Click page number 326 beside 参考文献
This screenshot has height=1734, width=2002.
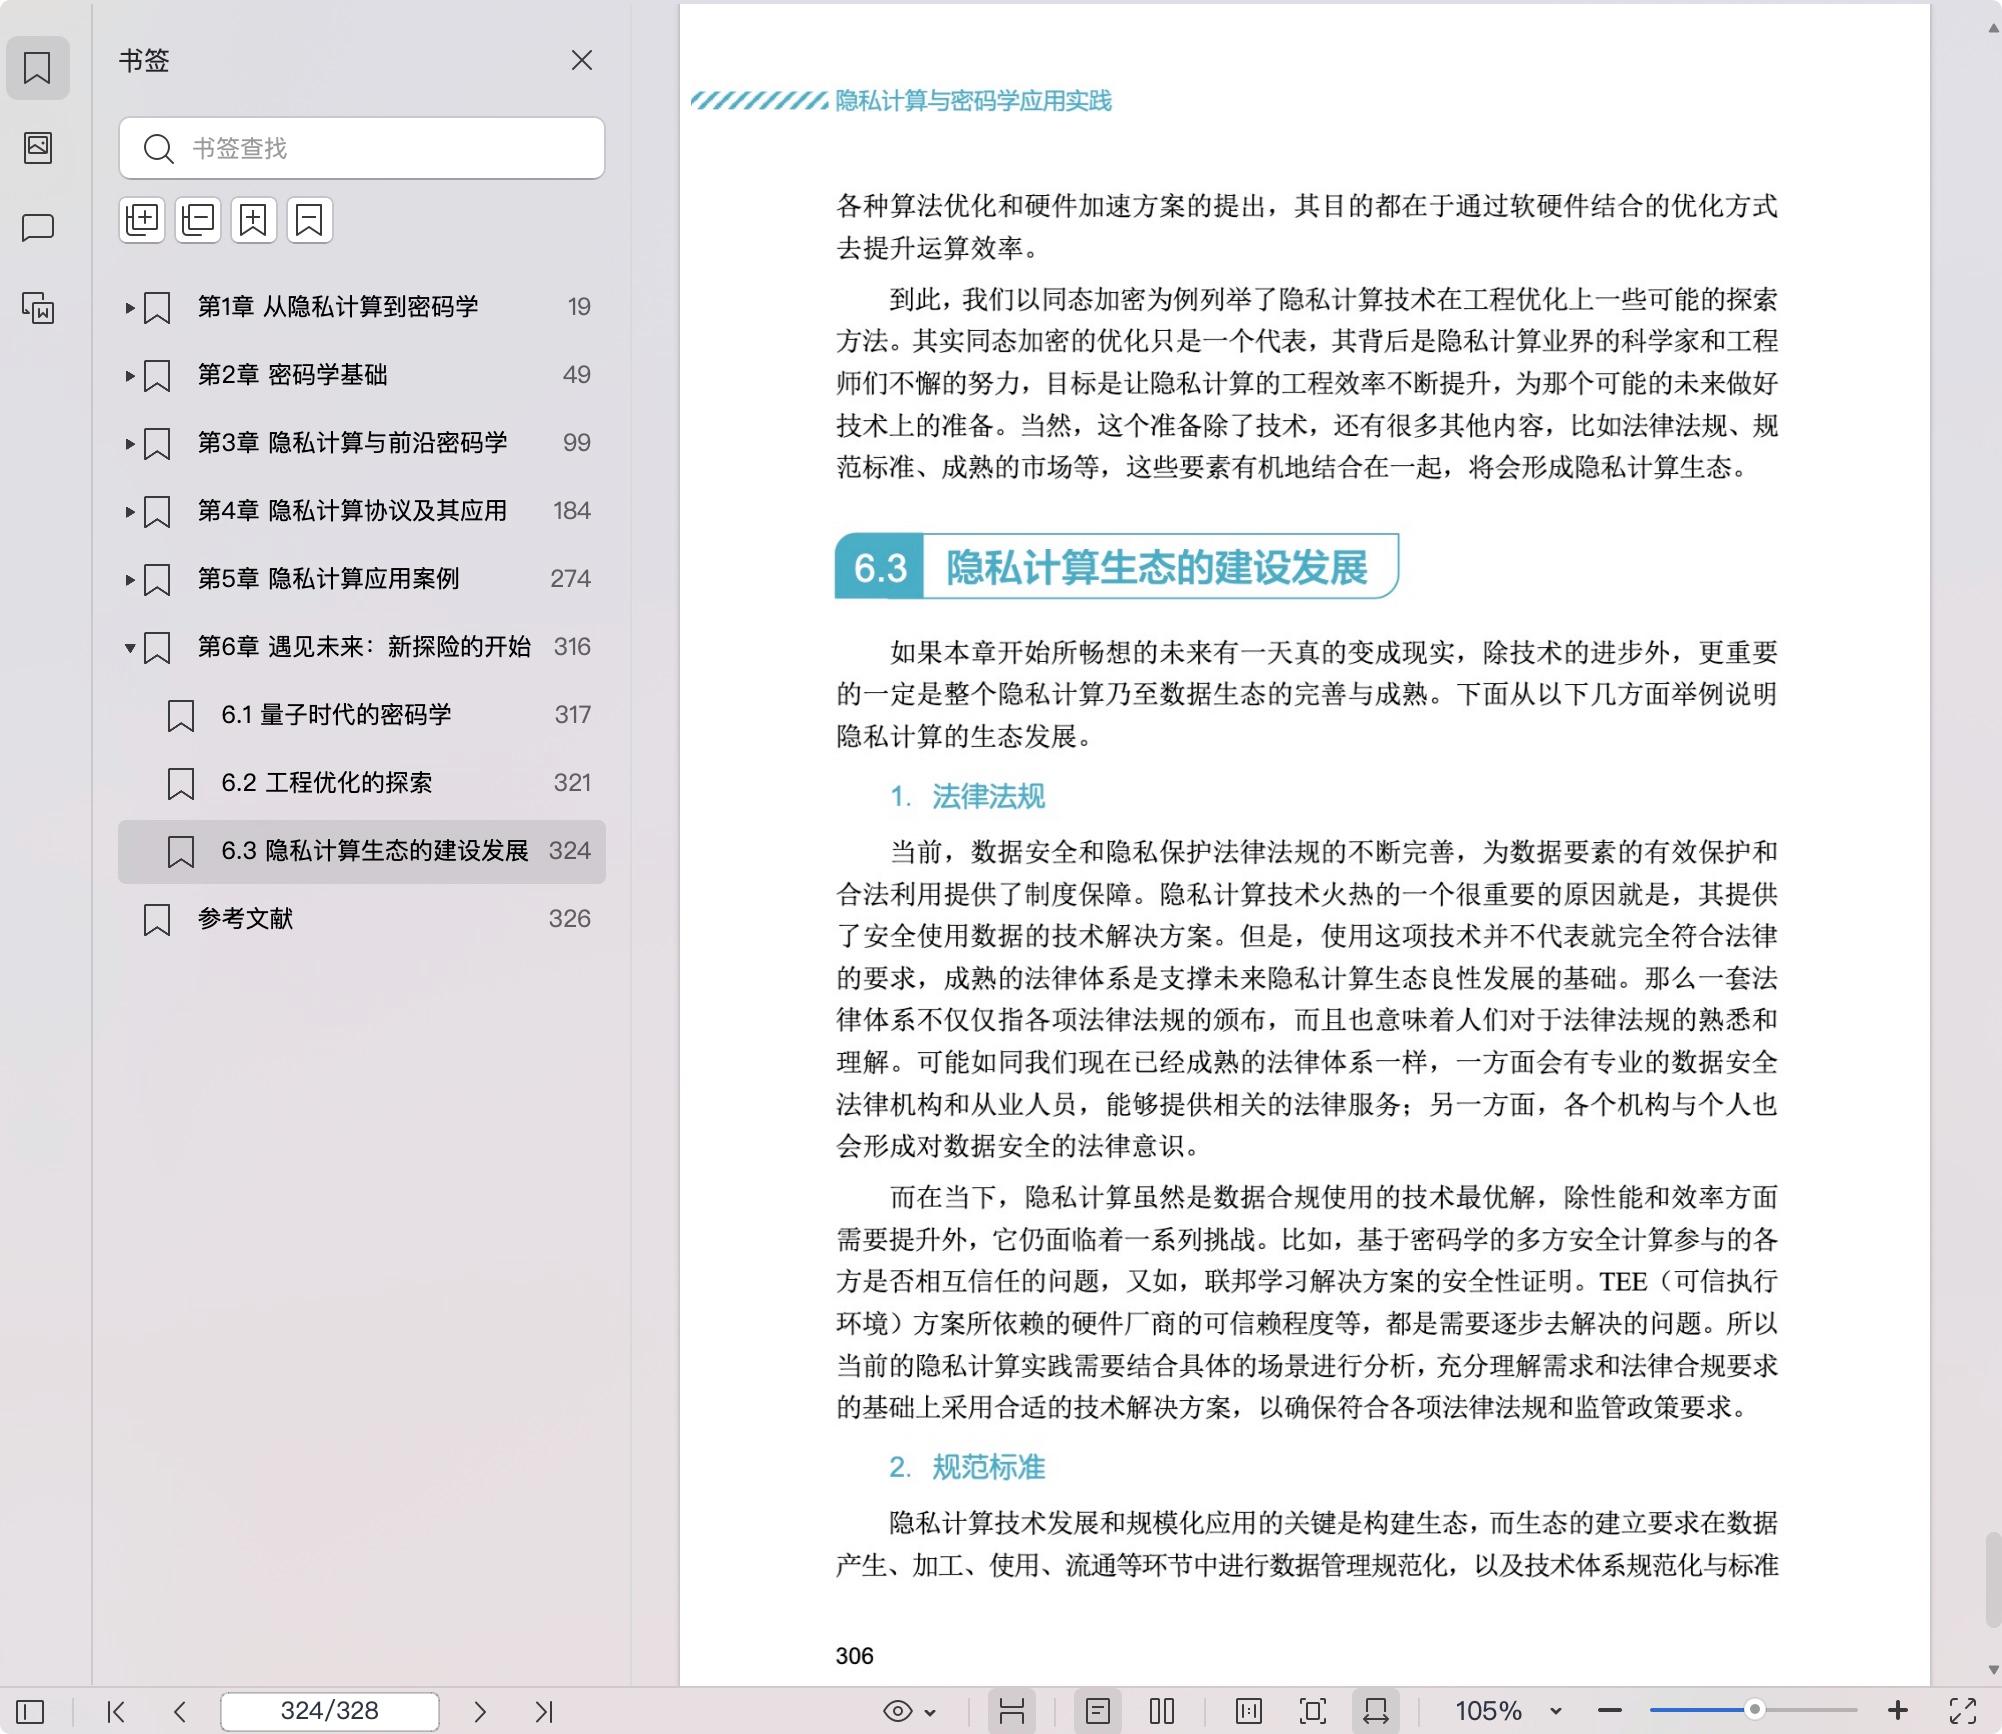tap(570, 919)
